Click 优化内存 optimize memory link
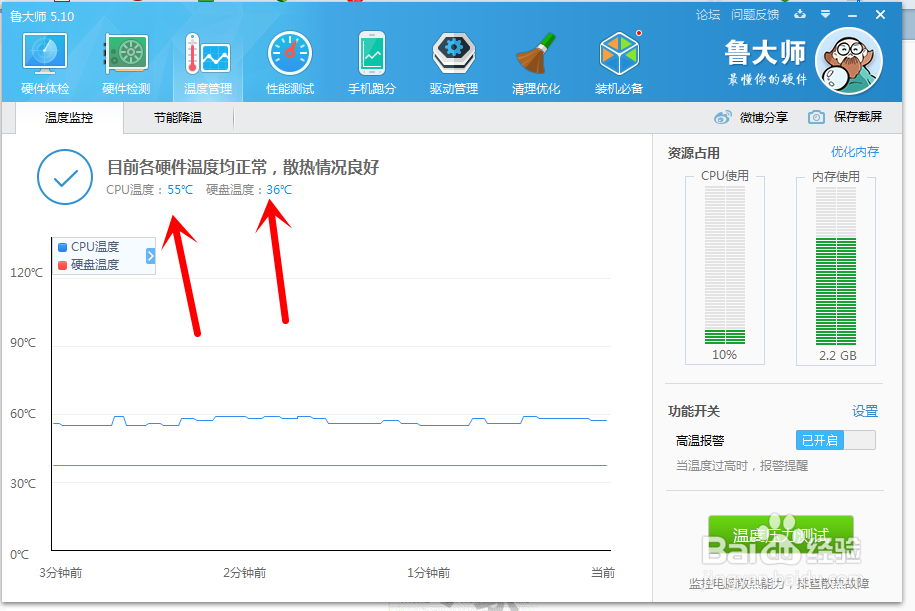Image resolution: width=915 pixels, height=611 pixels. (x=855, y=152)
